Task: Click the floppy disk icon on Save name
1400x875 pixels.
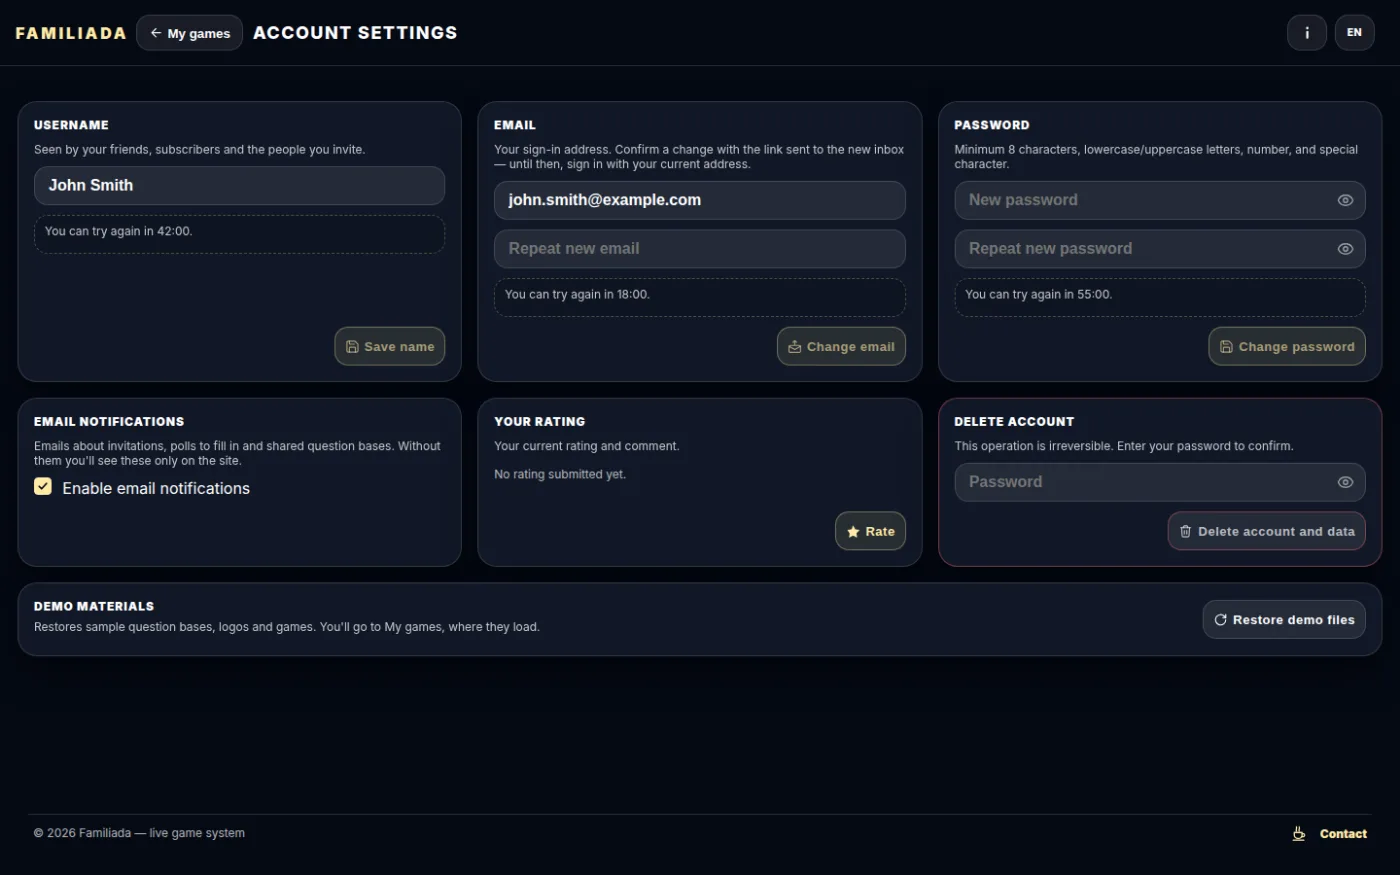Action: [x=352, y=347]
